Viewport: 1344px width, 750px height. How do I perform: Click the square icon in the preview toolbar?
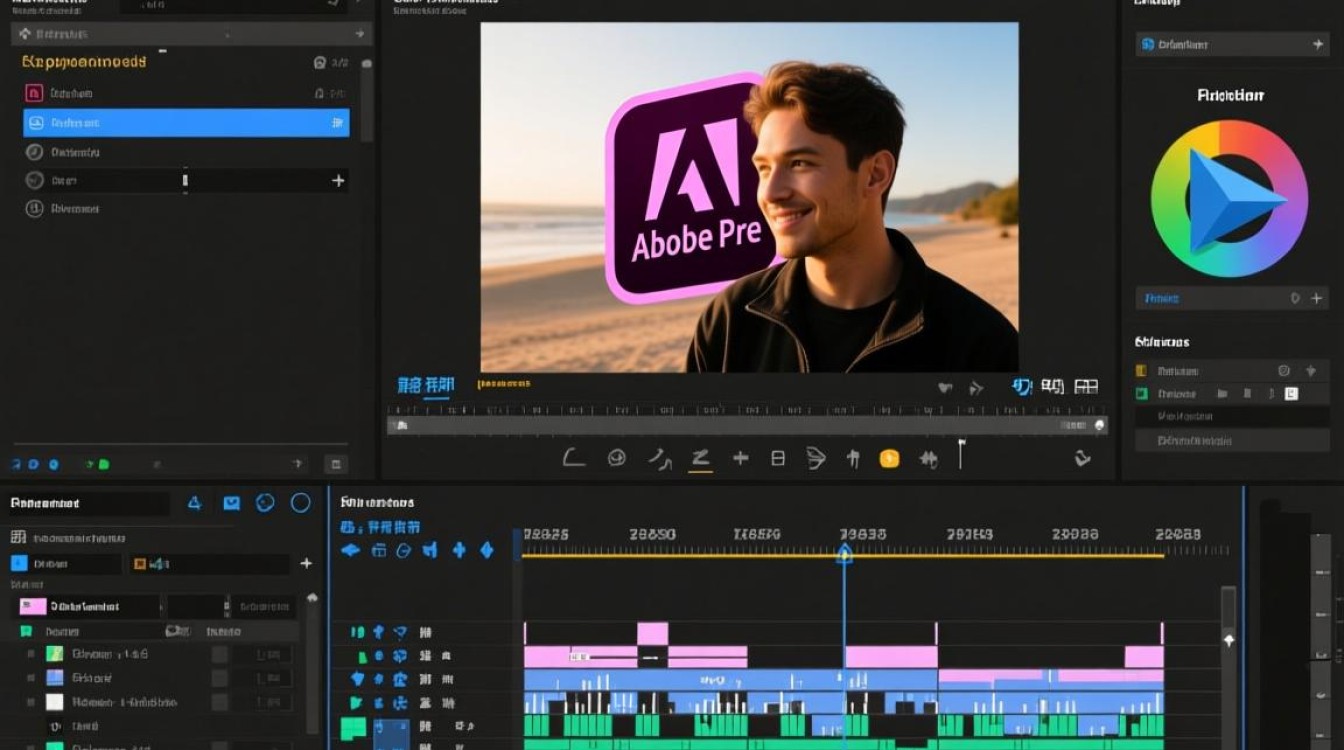(778, 458)
